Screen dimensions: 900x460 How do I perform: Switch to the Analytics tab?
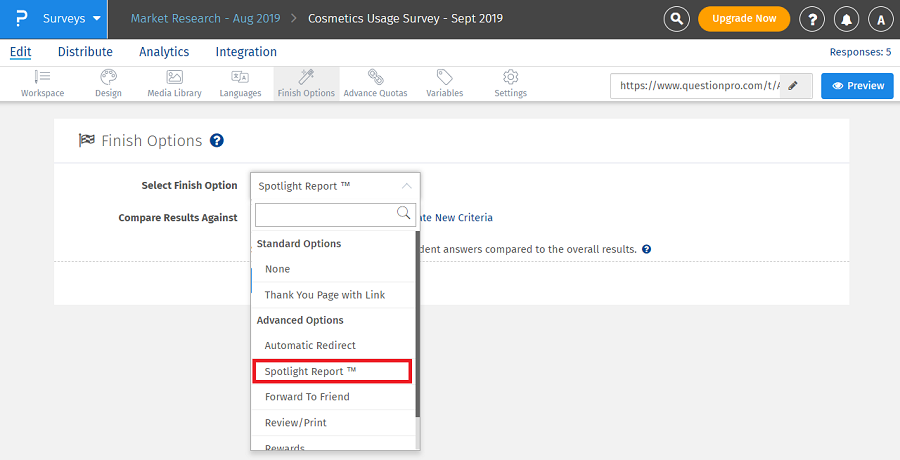(x=164, y=52)
